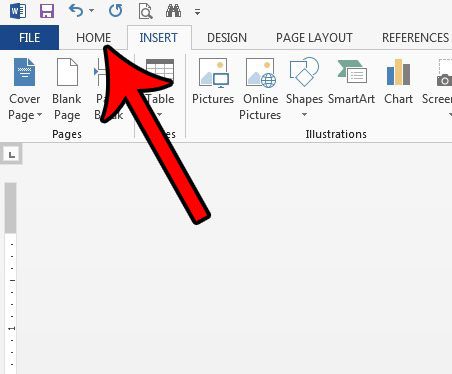Screen dimensions: 452x374
Task: Open the PAGE LAYOUT tab
Action: point(314,38)
